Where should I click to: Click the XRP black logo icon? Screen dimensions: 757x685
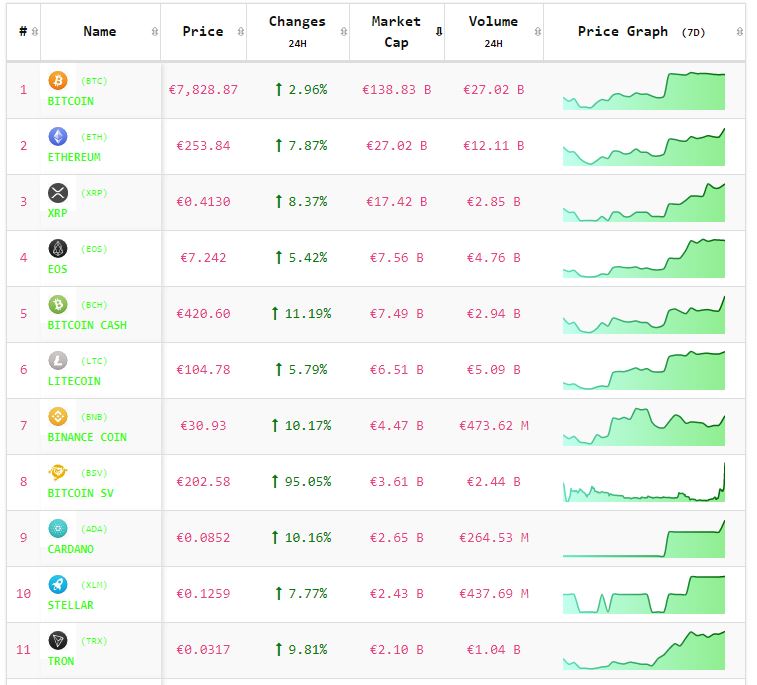(58, 193)
